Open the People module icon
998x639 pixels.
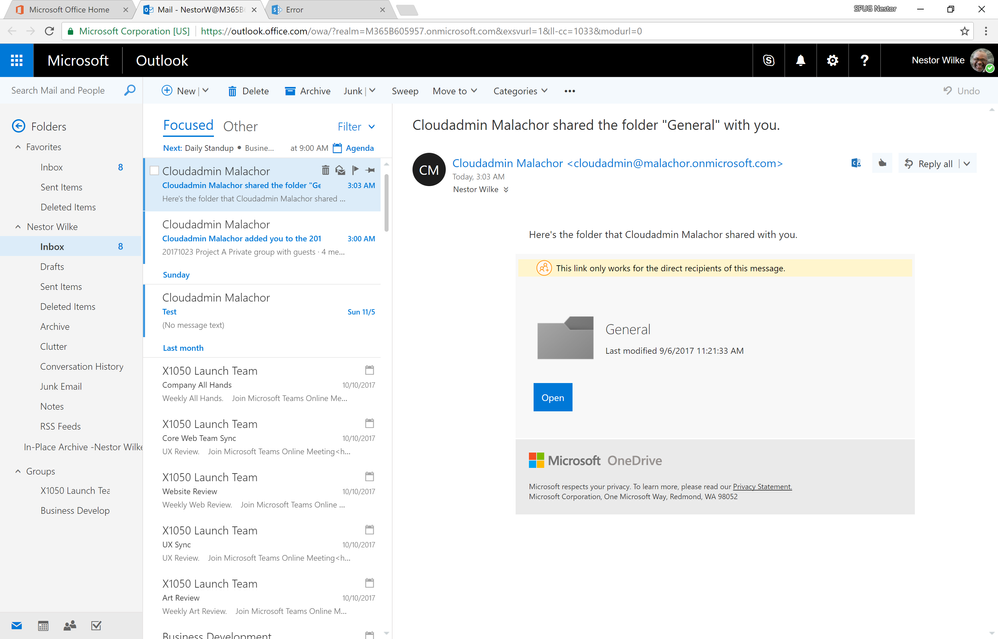[x=70, y=626]
